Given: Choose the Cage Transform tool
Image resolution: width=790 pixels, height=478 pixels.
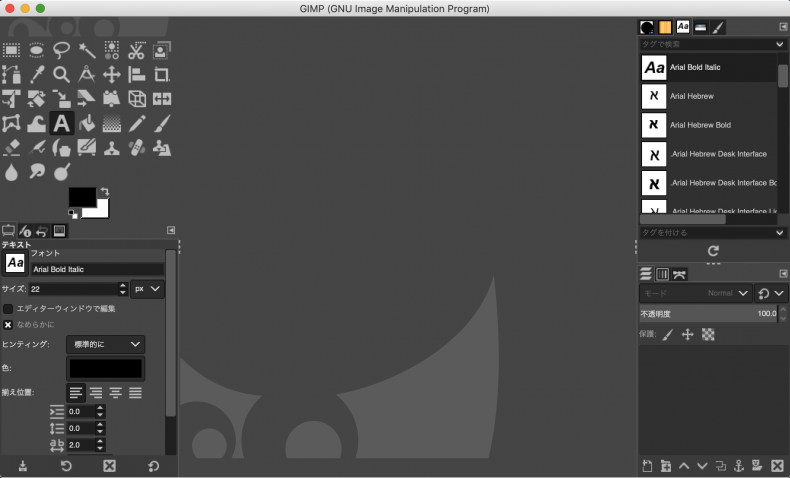Looking at the screenshot, I should 11,123.
